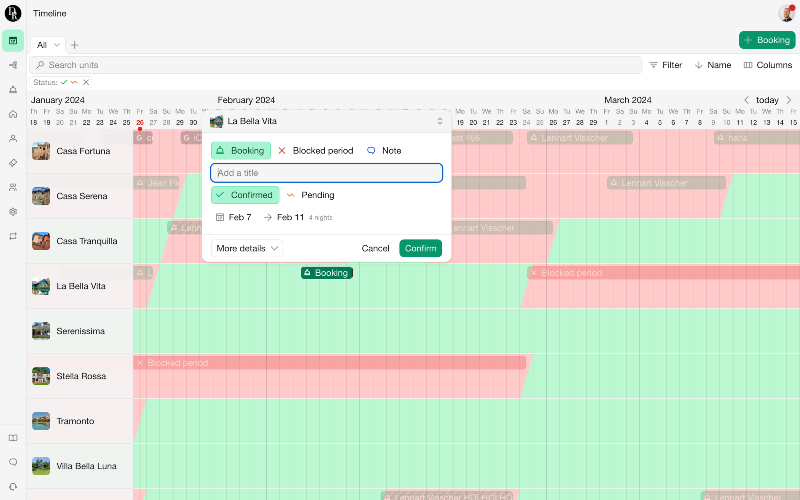
Task: Select the new Booking bar on La Bella Vita row
Action: point(327,273)
